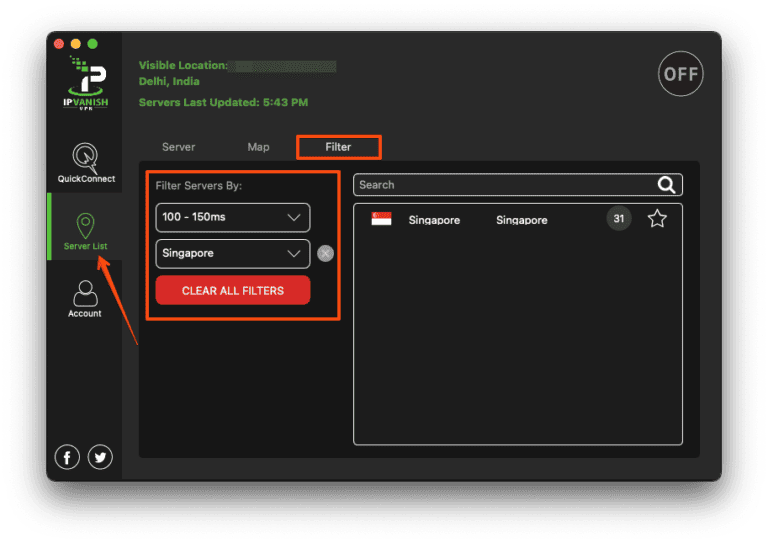This screenshot has width=768, height=543.
Task: Remove the Singapore country filter
Action: point(325,254)
